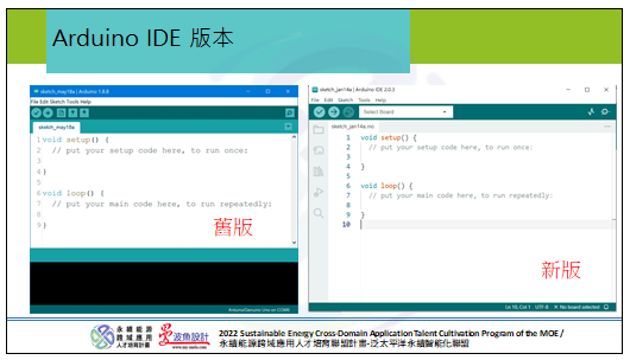Image resolution: width=630 pixels, height=360 pixels.
Task: Click tab bar ellipsis in IDE 2.0.3
Action: (607, 127)
